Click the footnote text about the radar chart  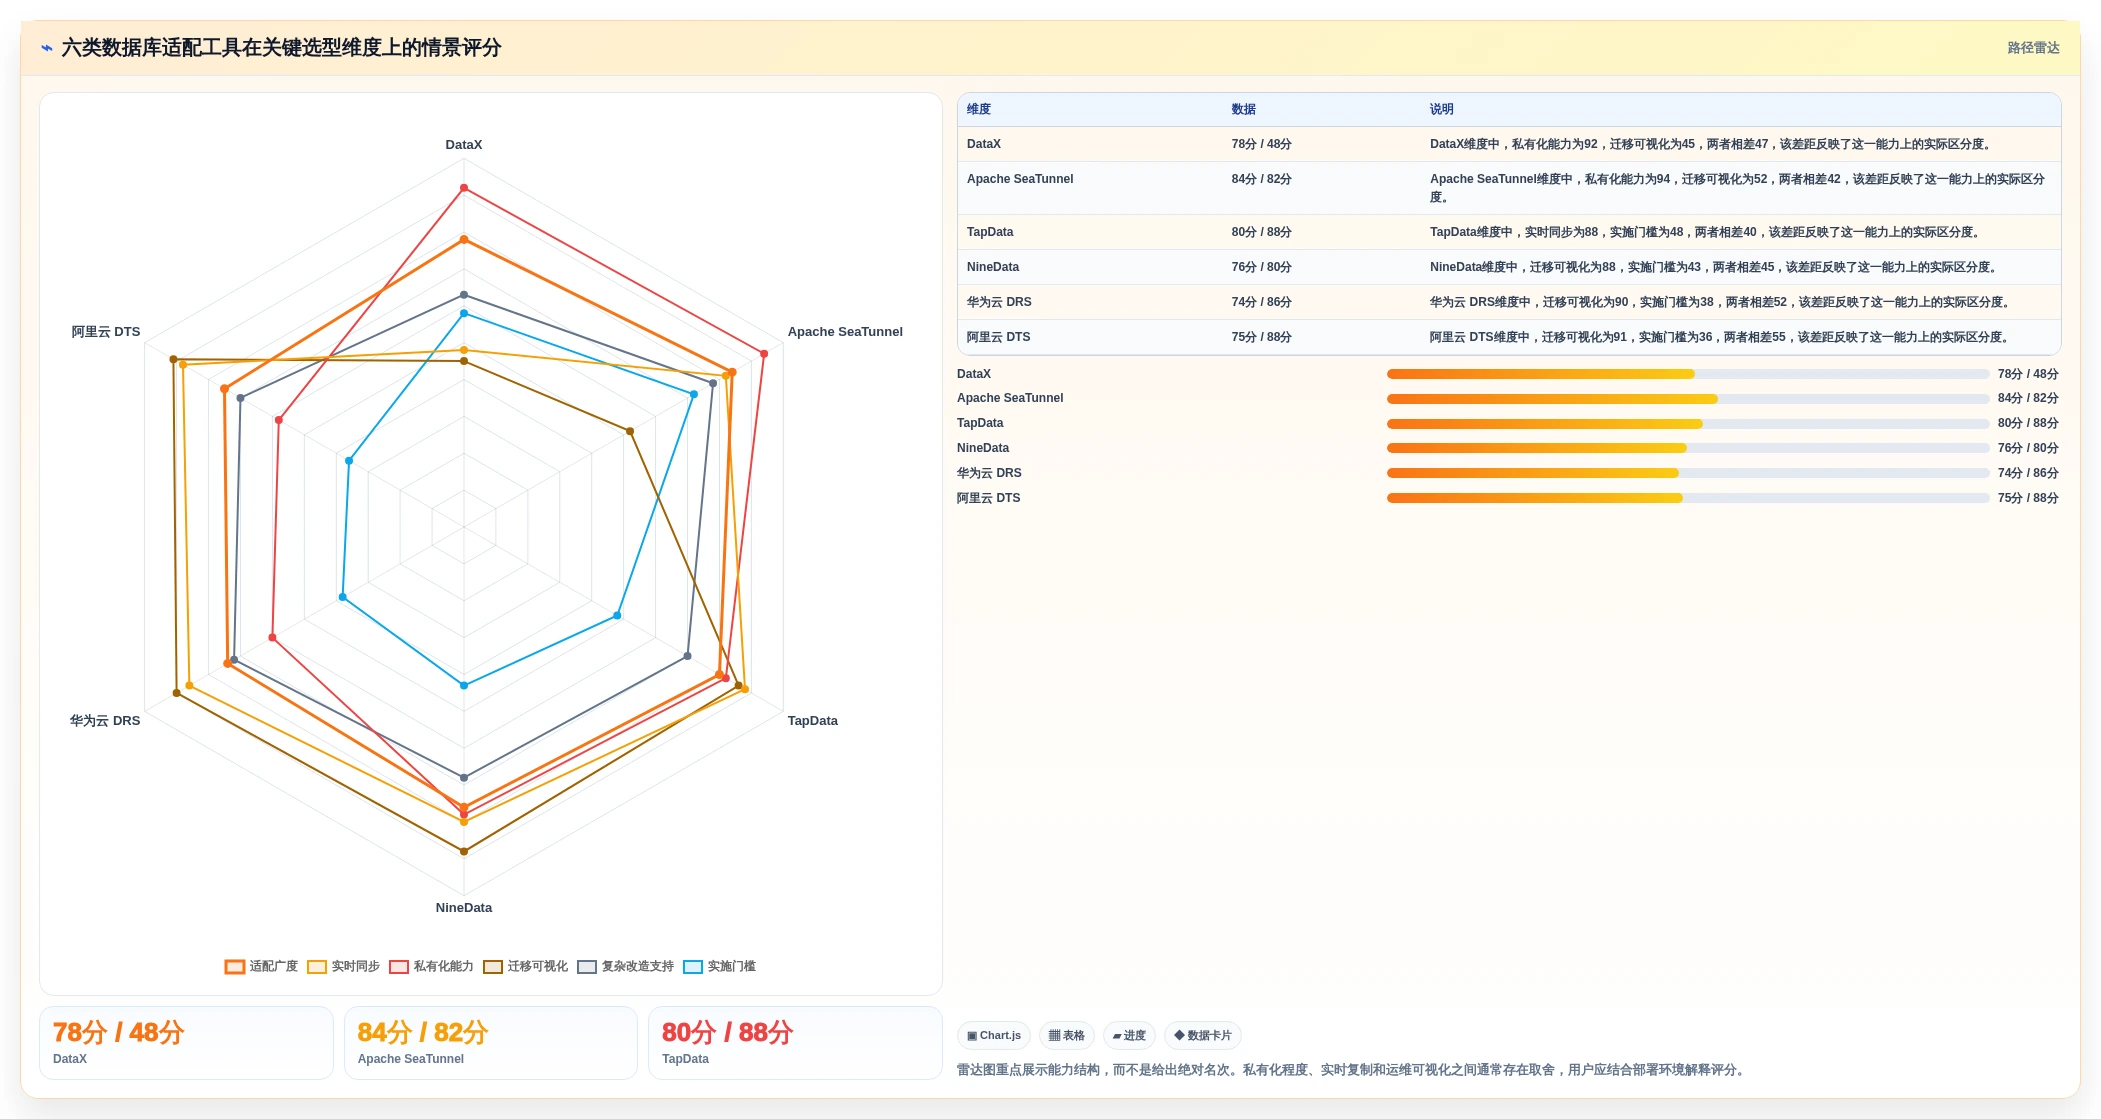pos(1353,1070)
